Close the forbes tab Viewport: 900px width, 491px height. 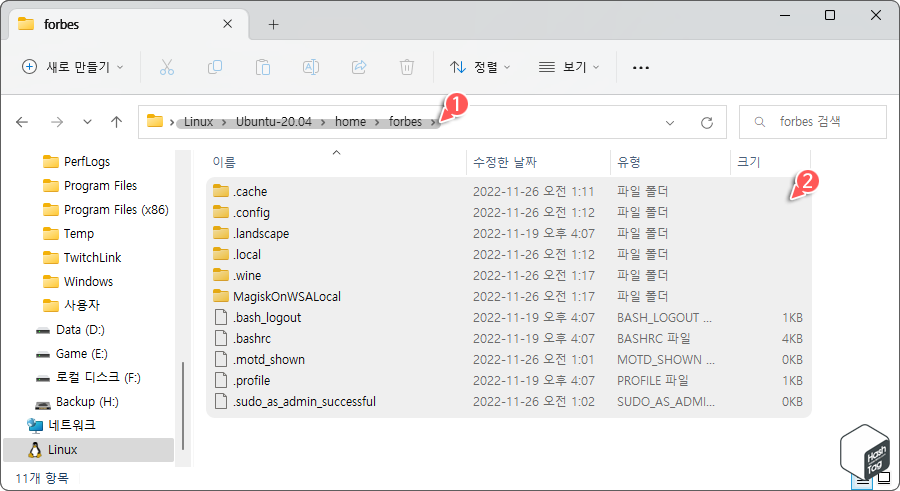pos(227,24)
